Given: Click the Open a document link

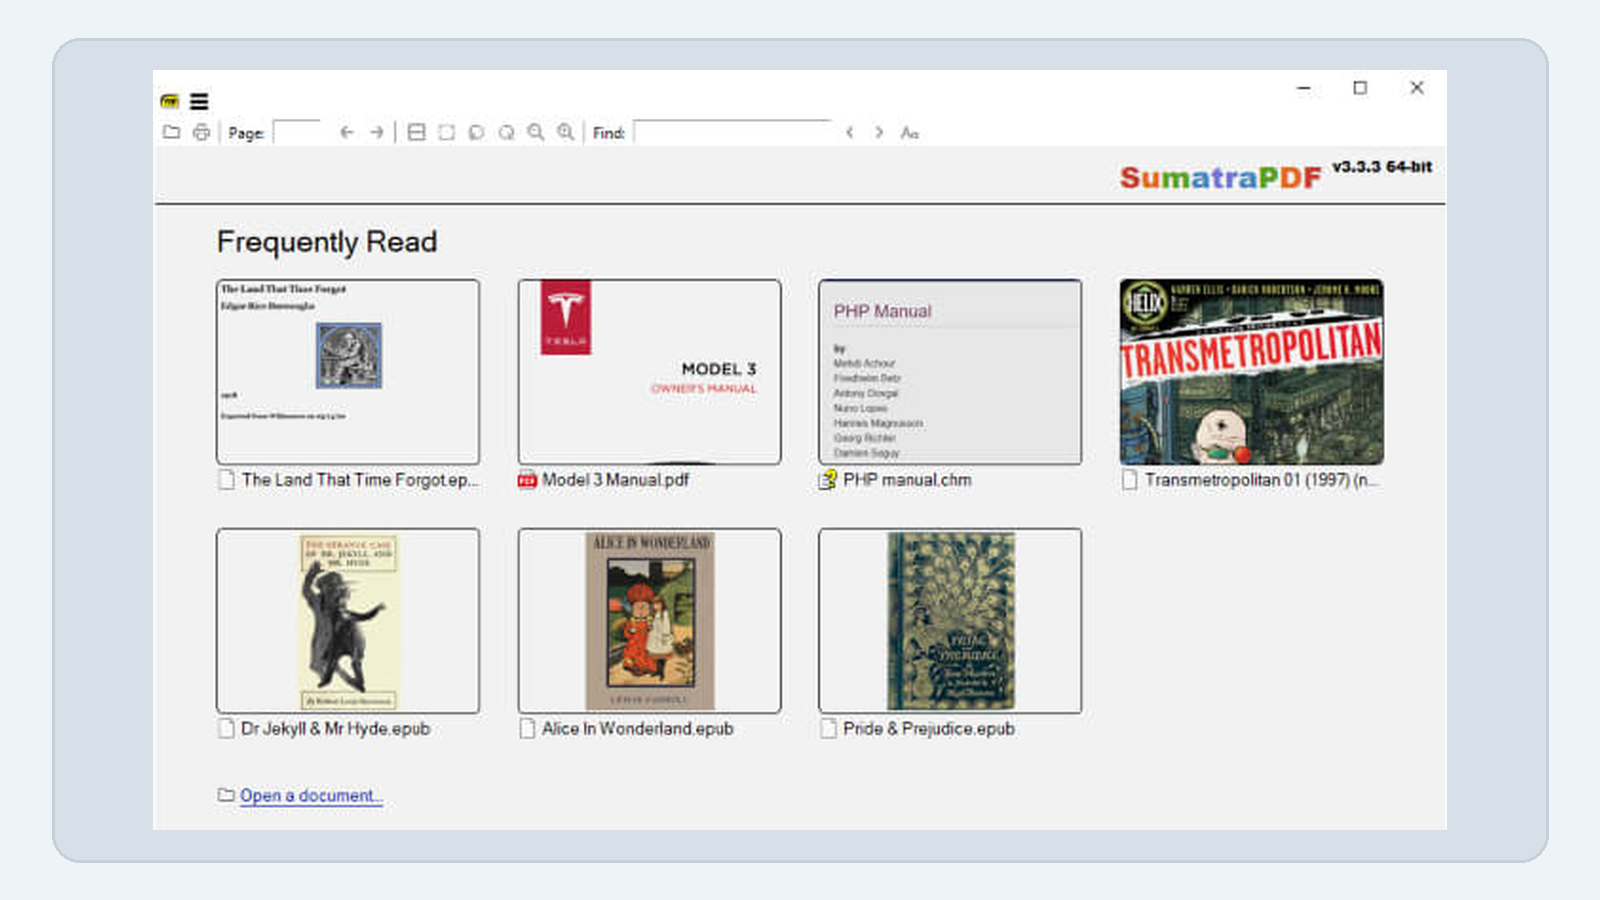Looking at the screenshot, I should [311, 796].
